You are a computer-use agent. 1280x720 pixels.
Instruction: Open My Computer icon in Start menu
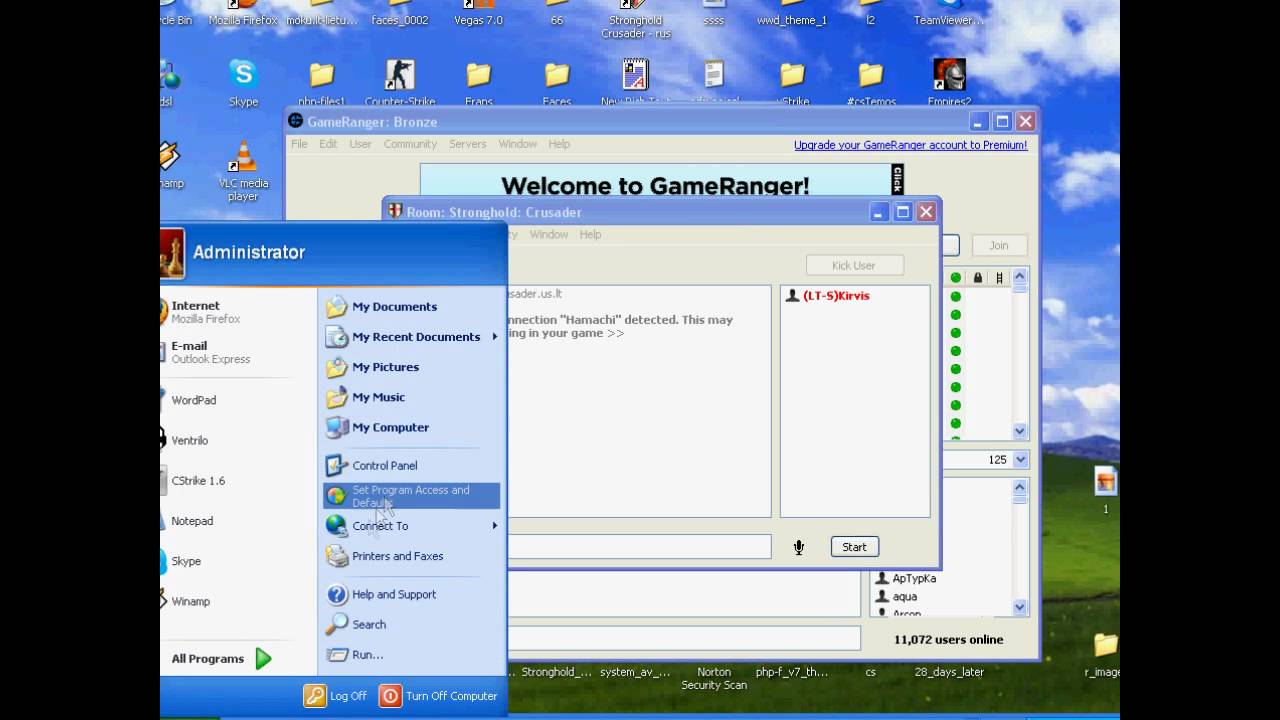337,427
